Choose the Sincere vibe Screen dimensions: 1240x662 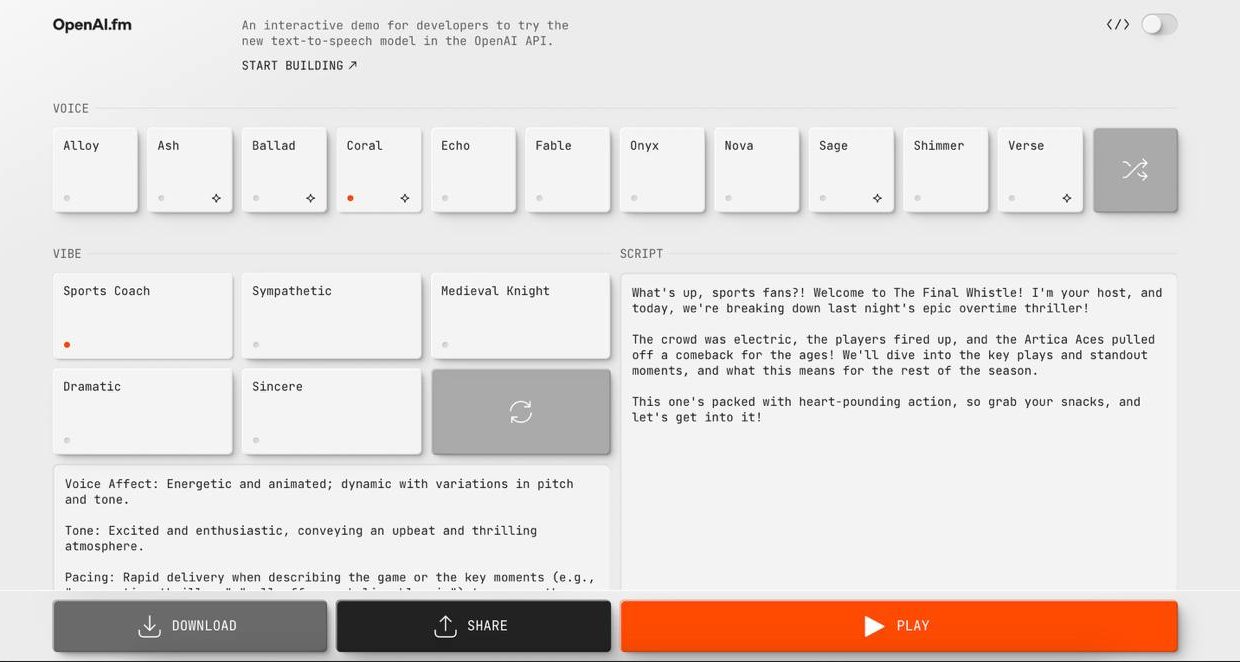click(331, 411)
